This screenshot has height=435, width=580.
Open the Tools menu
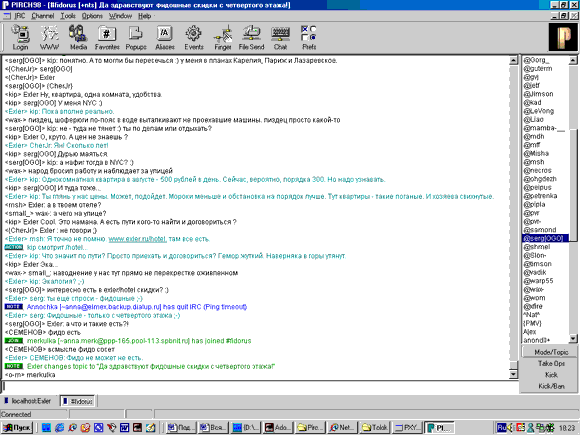click(68, 16)
